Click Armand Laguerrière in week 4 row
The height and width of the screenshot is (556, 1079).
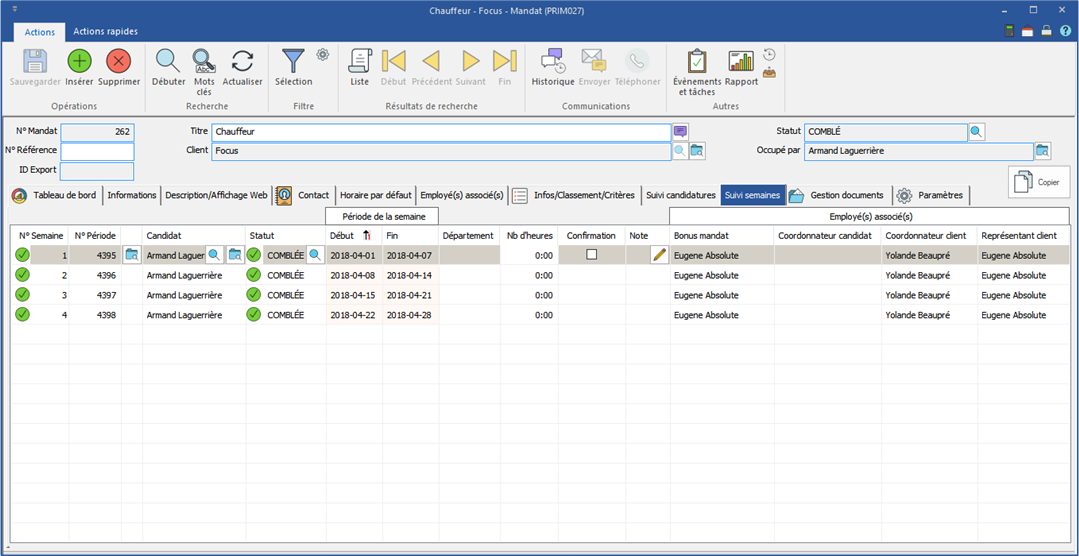click(x=184, y=315)
